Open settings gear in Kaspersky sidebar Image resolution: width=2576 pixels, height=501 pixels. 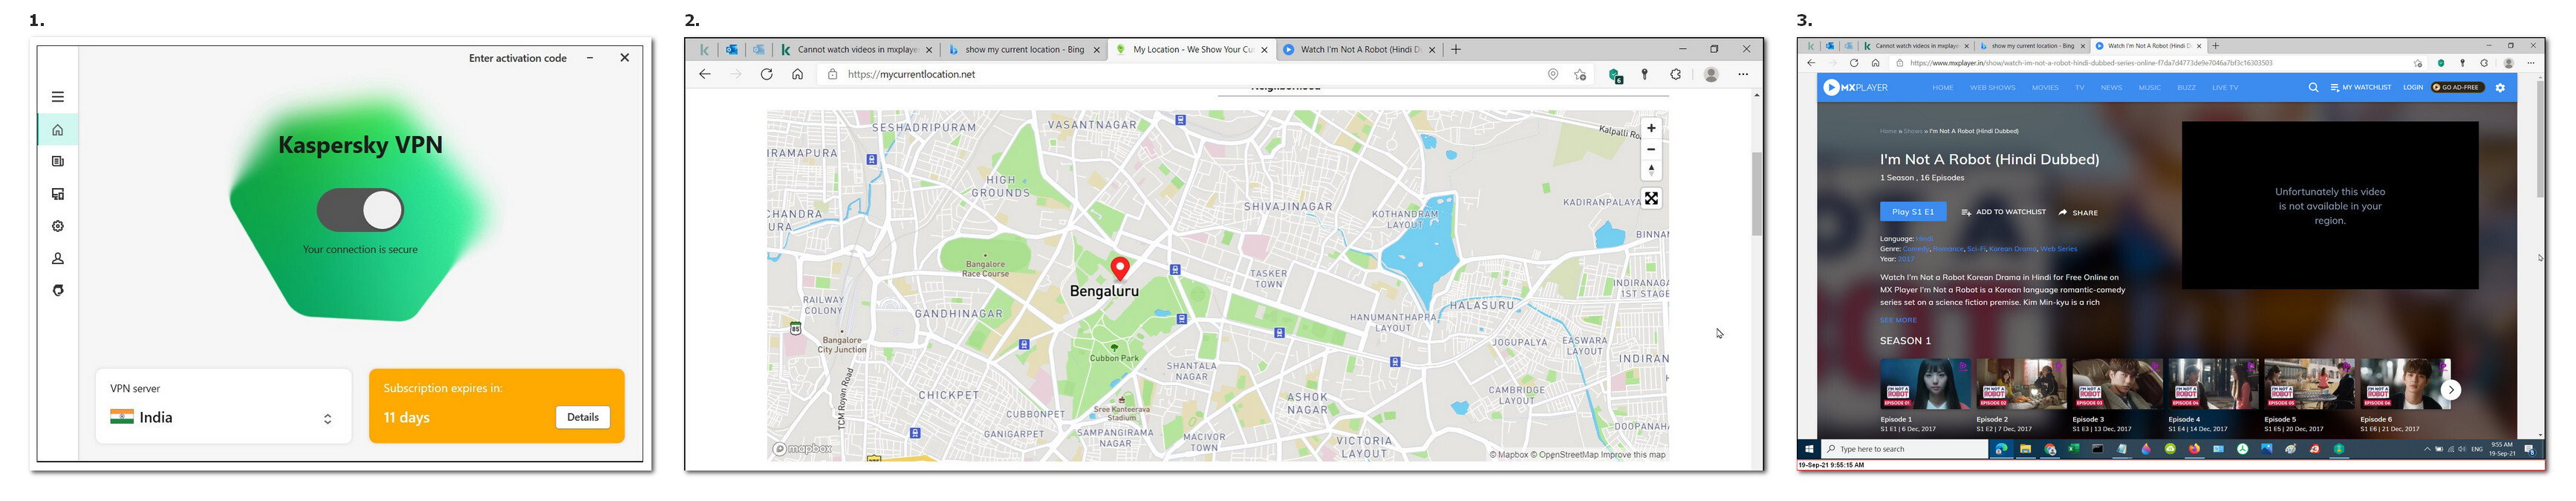pos(58,226)
